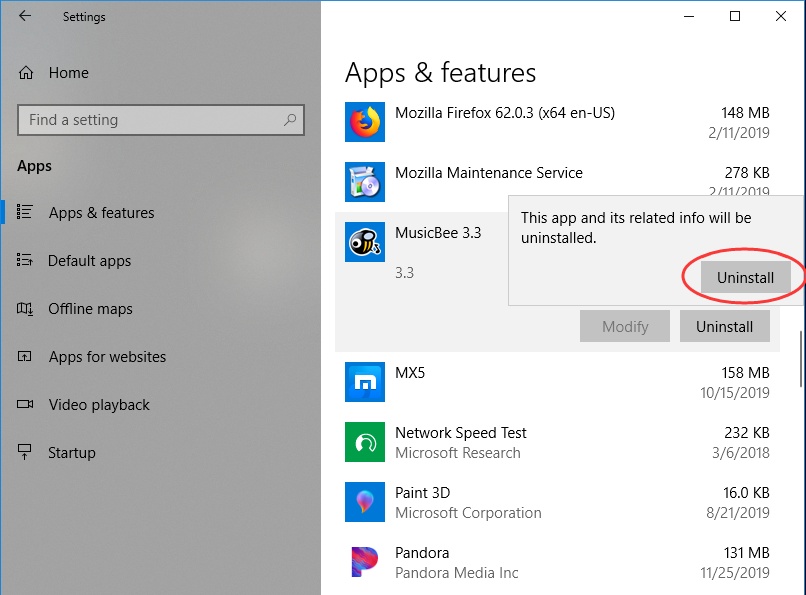Click the Home icon in sidebar

click(26, 73)
